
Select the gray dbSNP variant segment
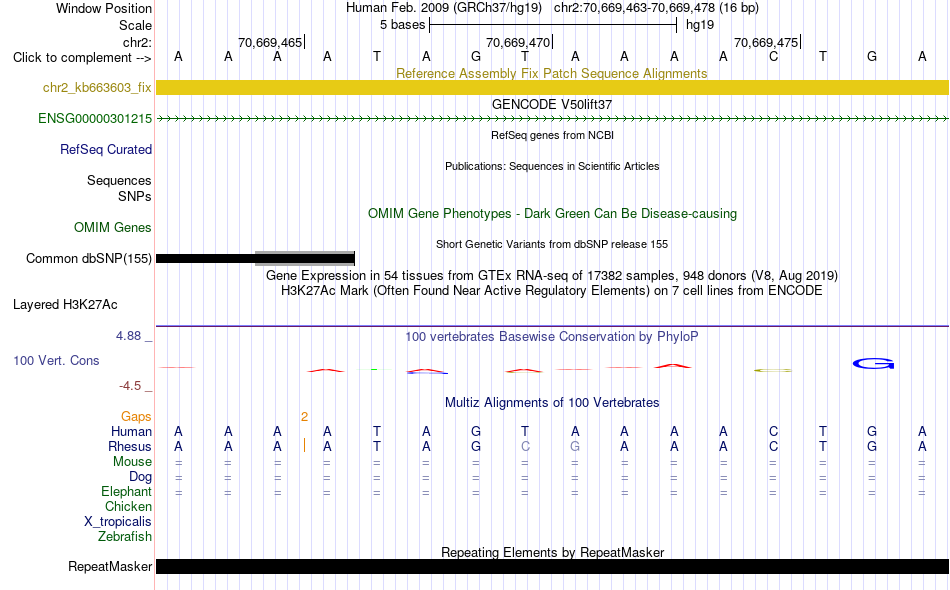pos(305,259)
